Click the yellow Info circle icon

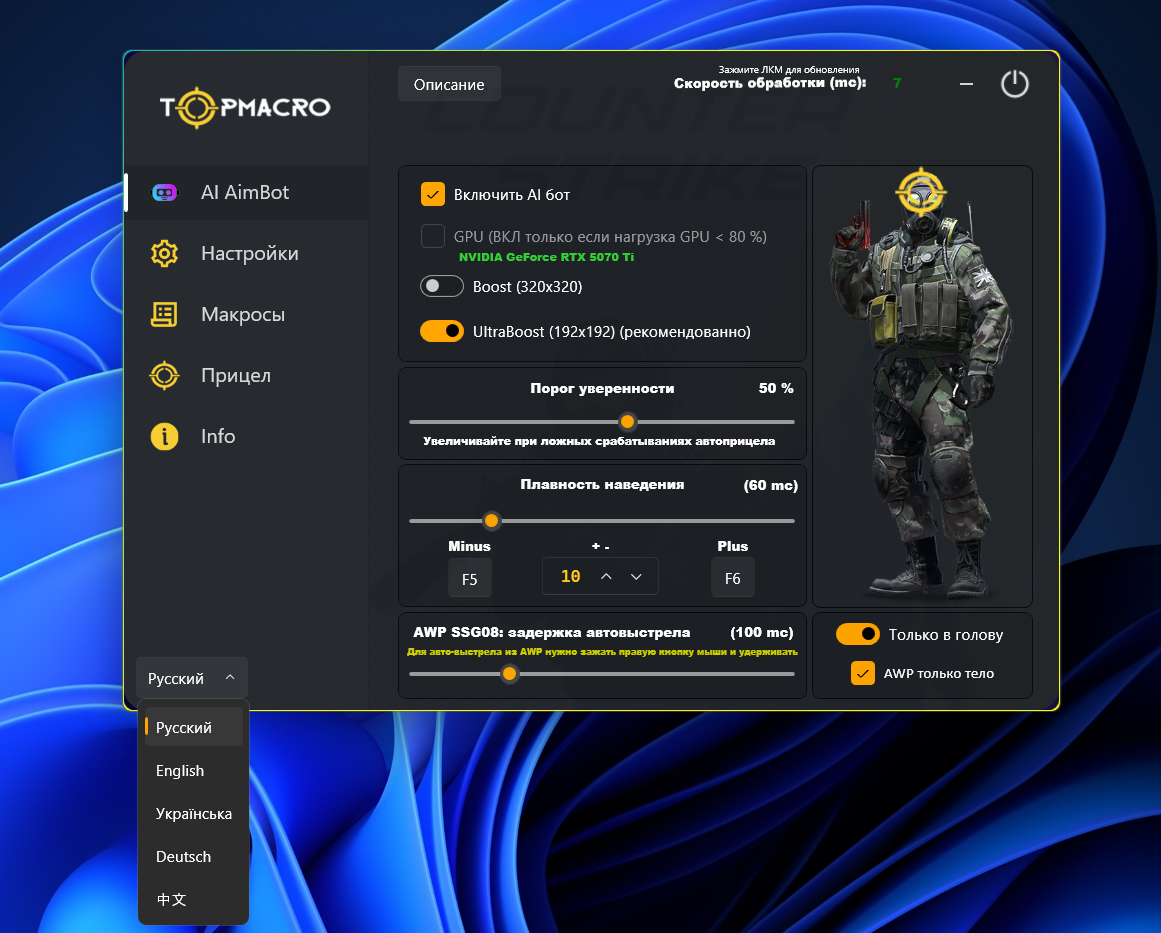point(164,436)
